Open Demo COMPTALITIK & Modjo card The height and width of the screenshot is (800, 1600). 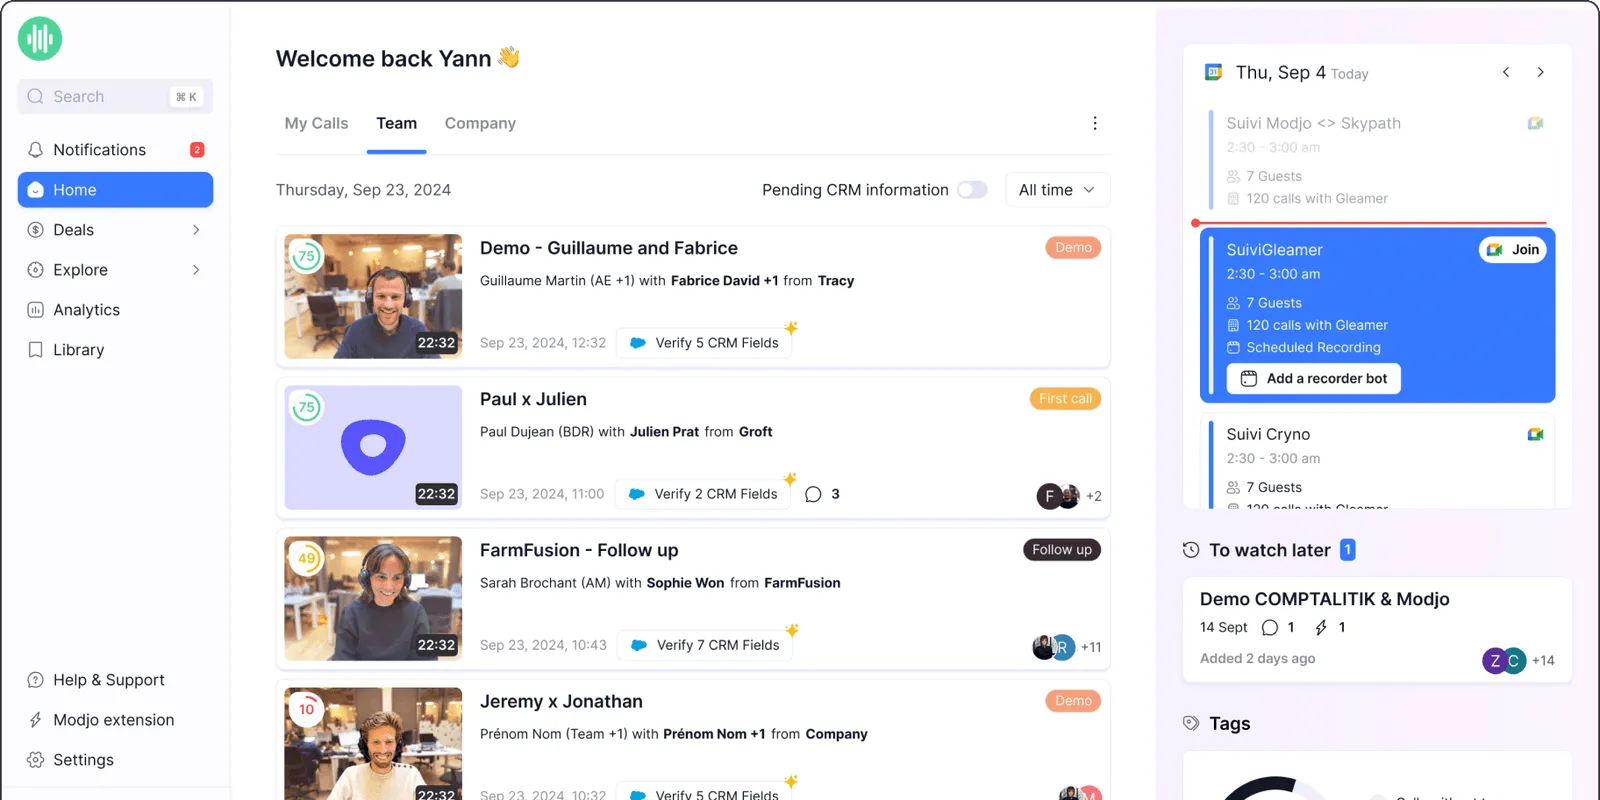point(1377,630)
